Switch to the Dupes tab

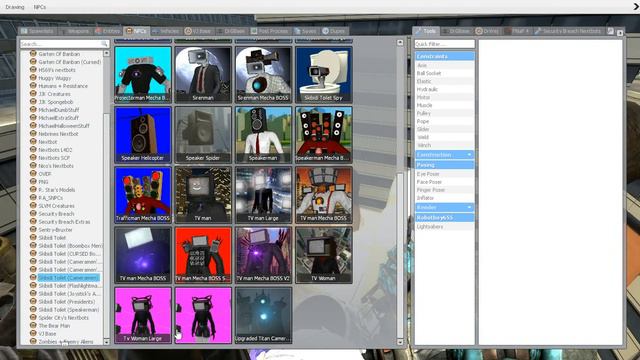[334, 31]
